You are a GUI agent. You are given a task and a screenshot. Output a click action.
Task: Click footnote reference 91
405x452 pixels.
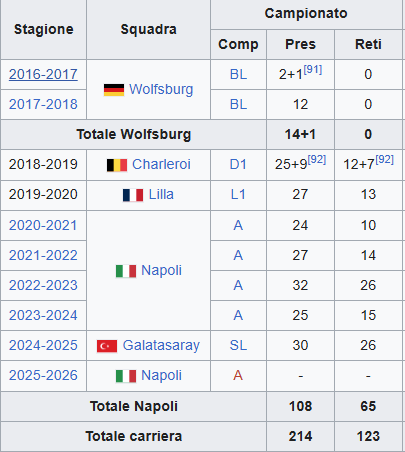coord(313,69)
